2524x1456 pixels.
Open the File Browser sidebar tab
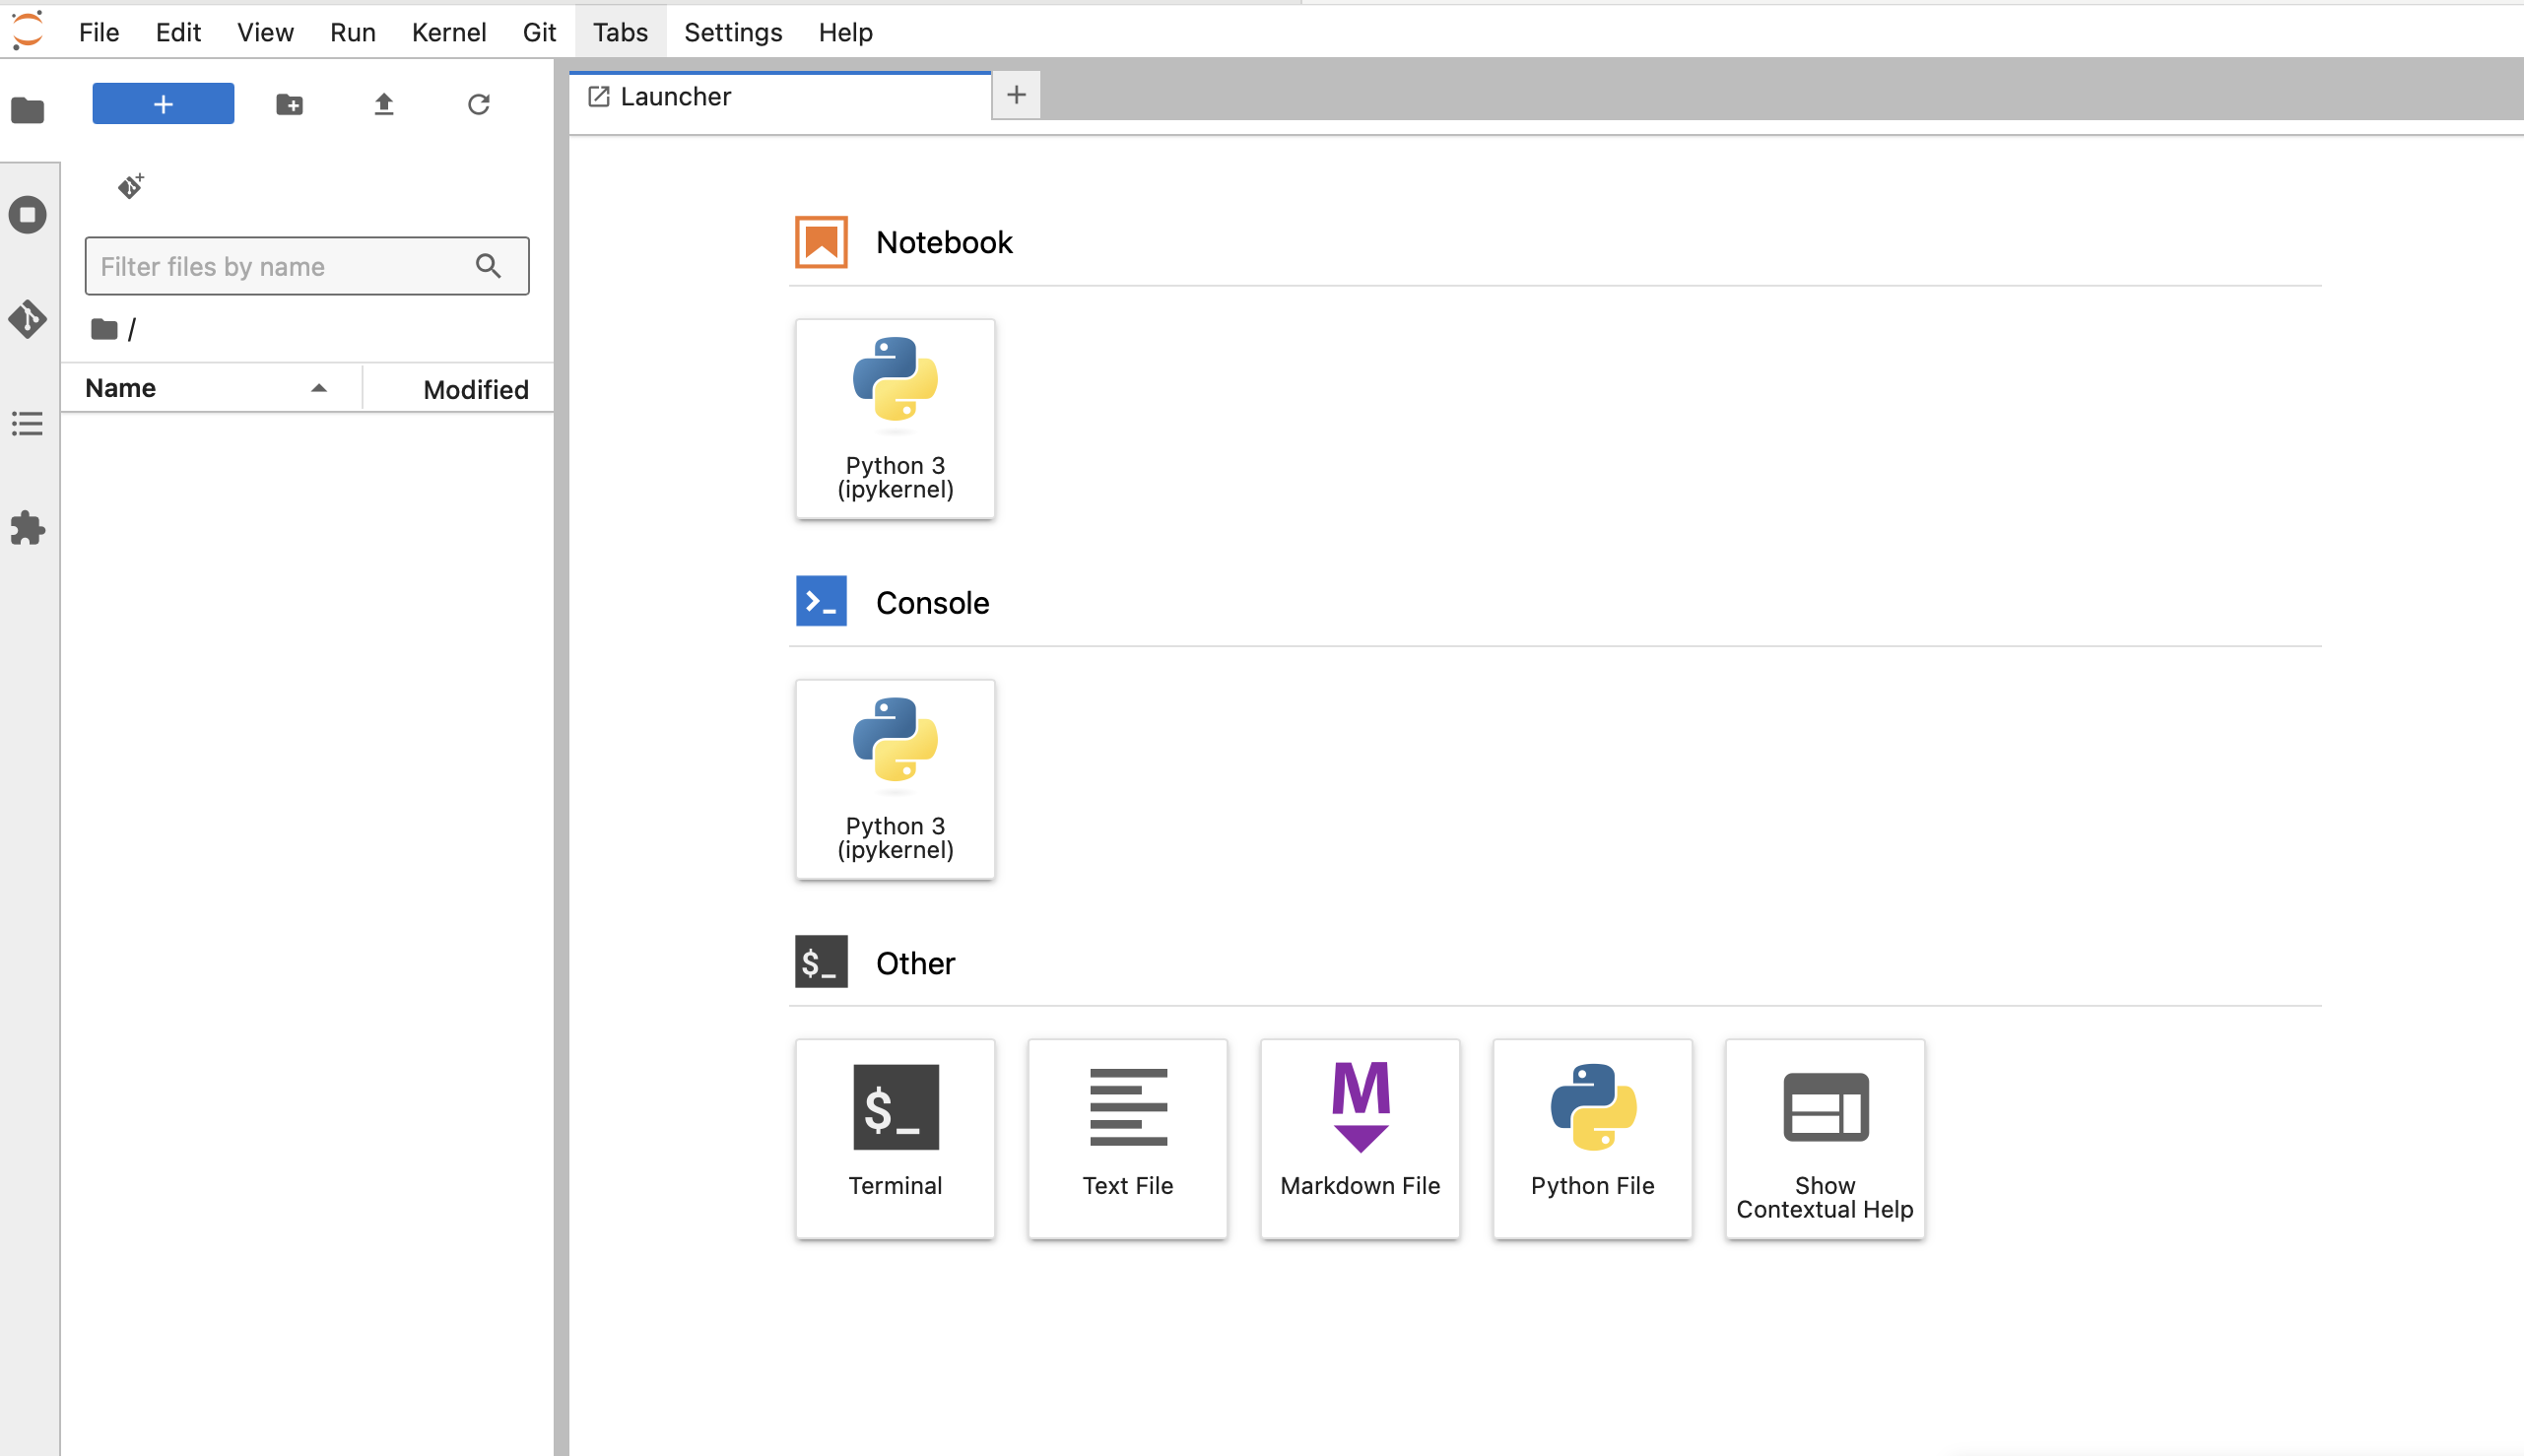(x=27, y=110)
